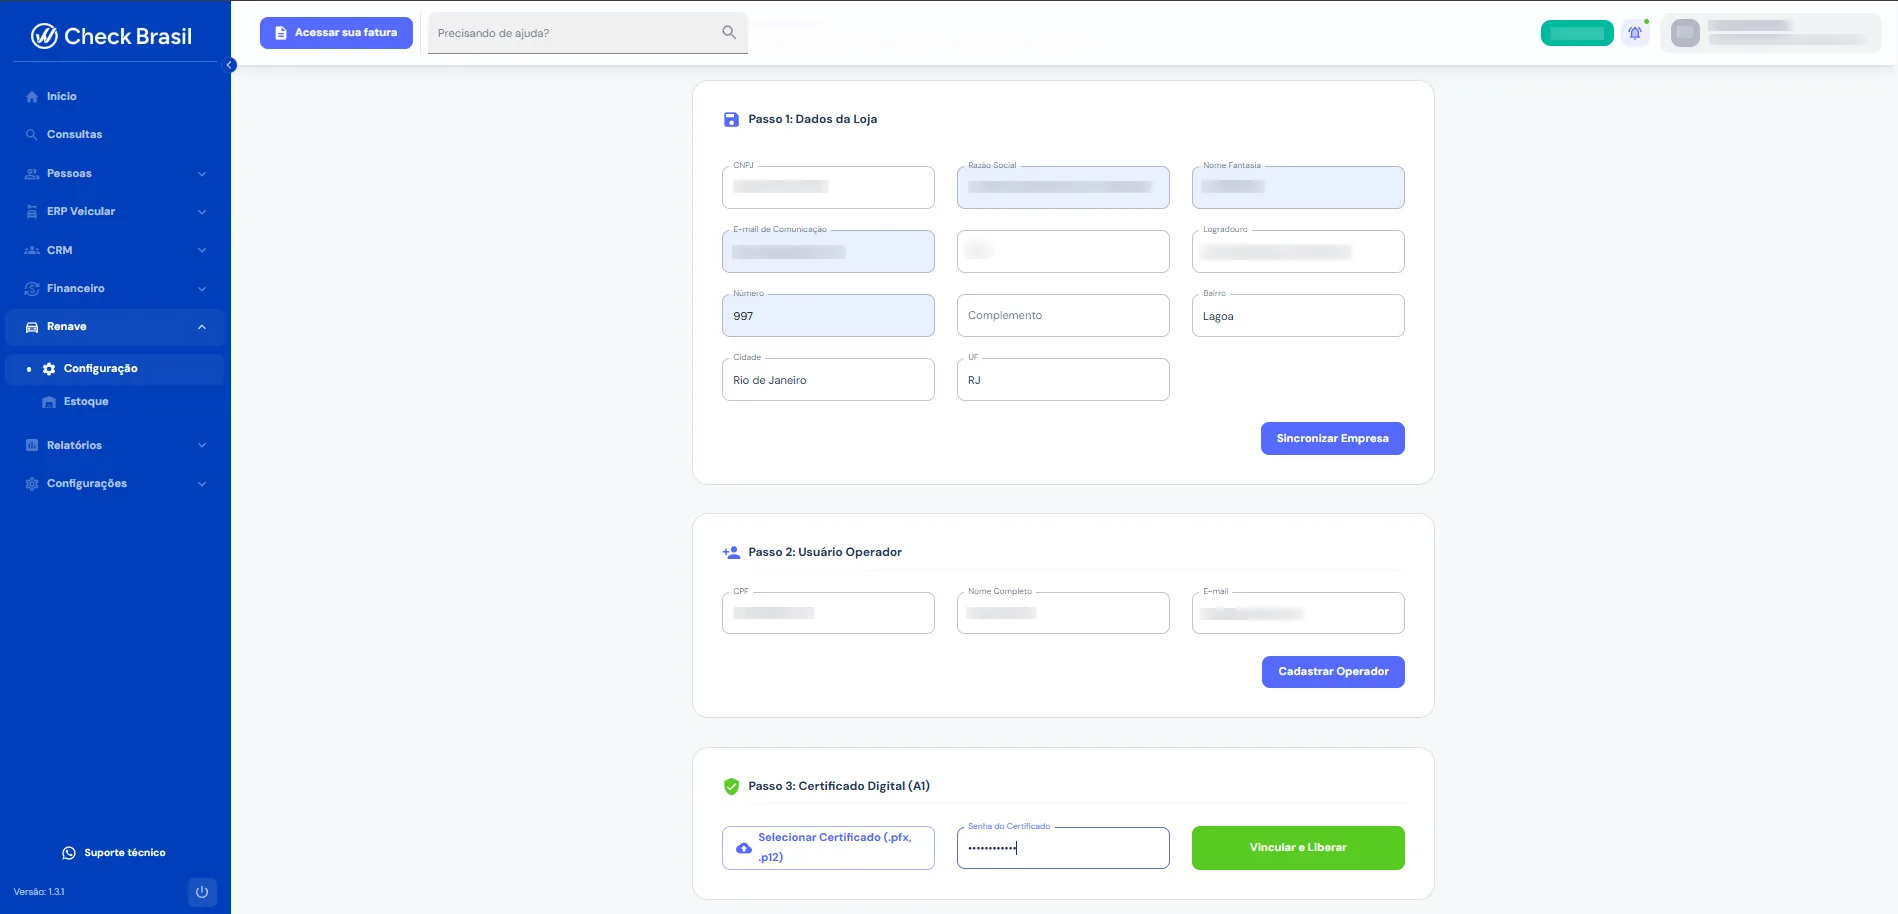Click the power logout icon
This screenshot has height=914, width=1898.
202,892
